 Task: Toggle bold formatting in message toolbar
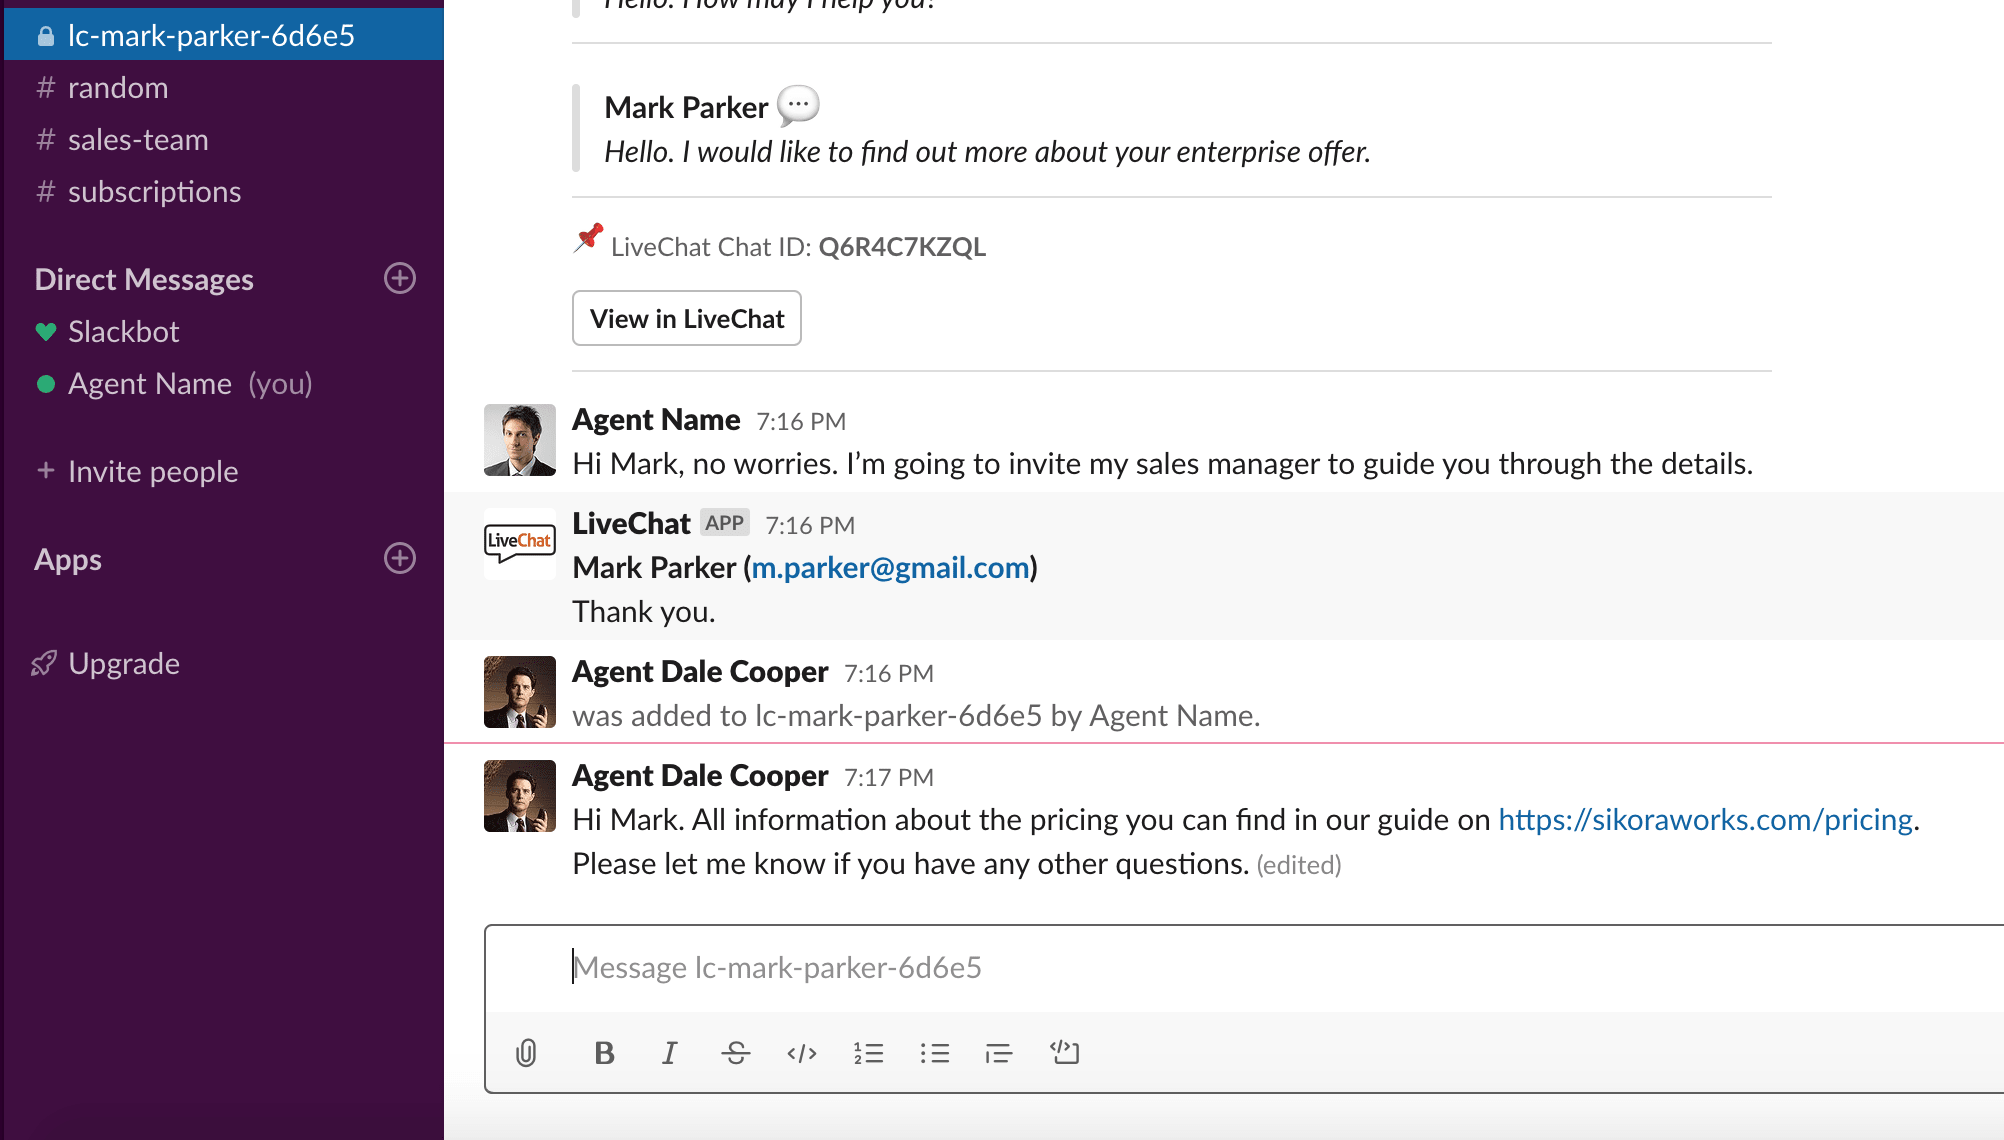point(604,1053)
